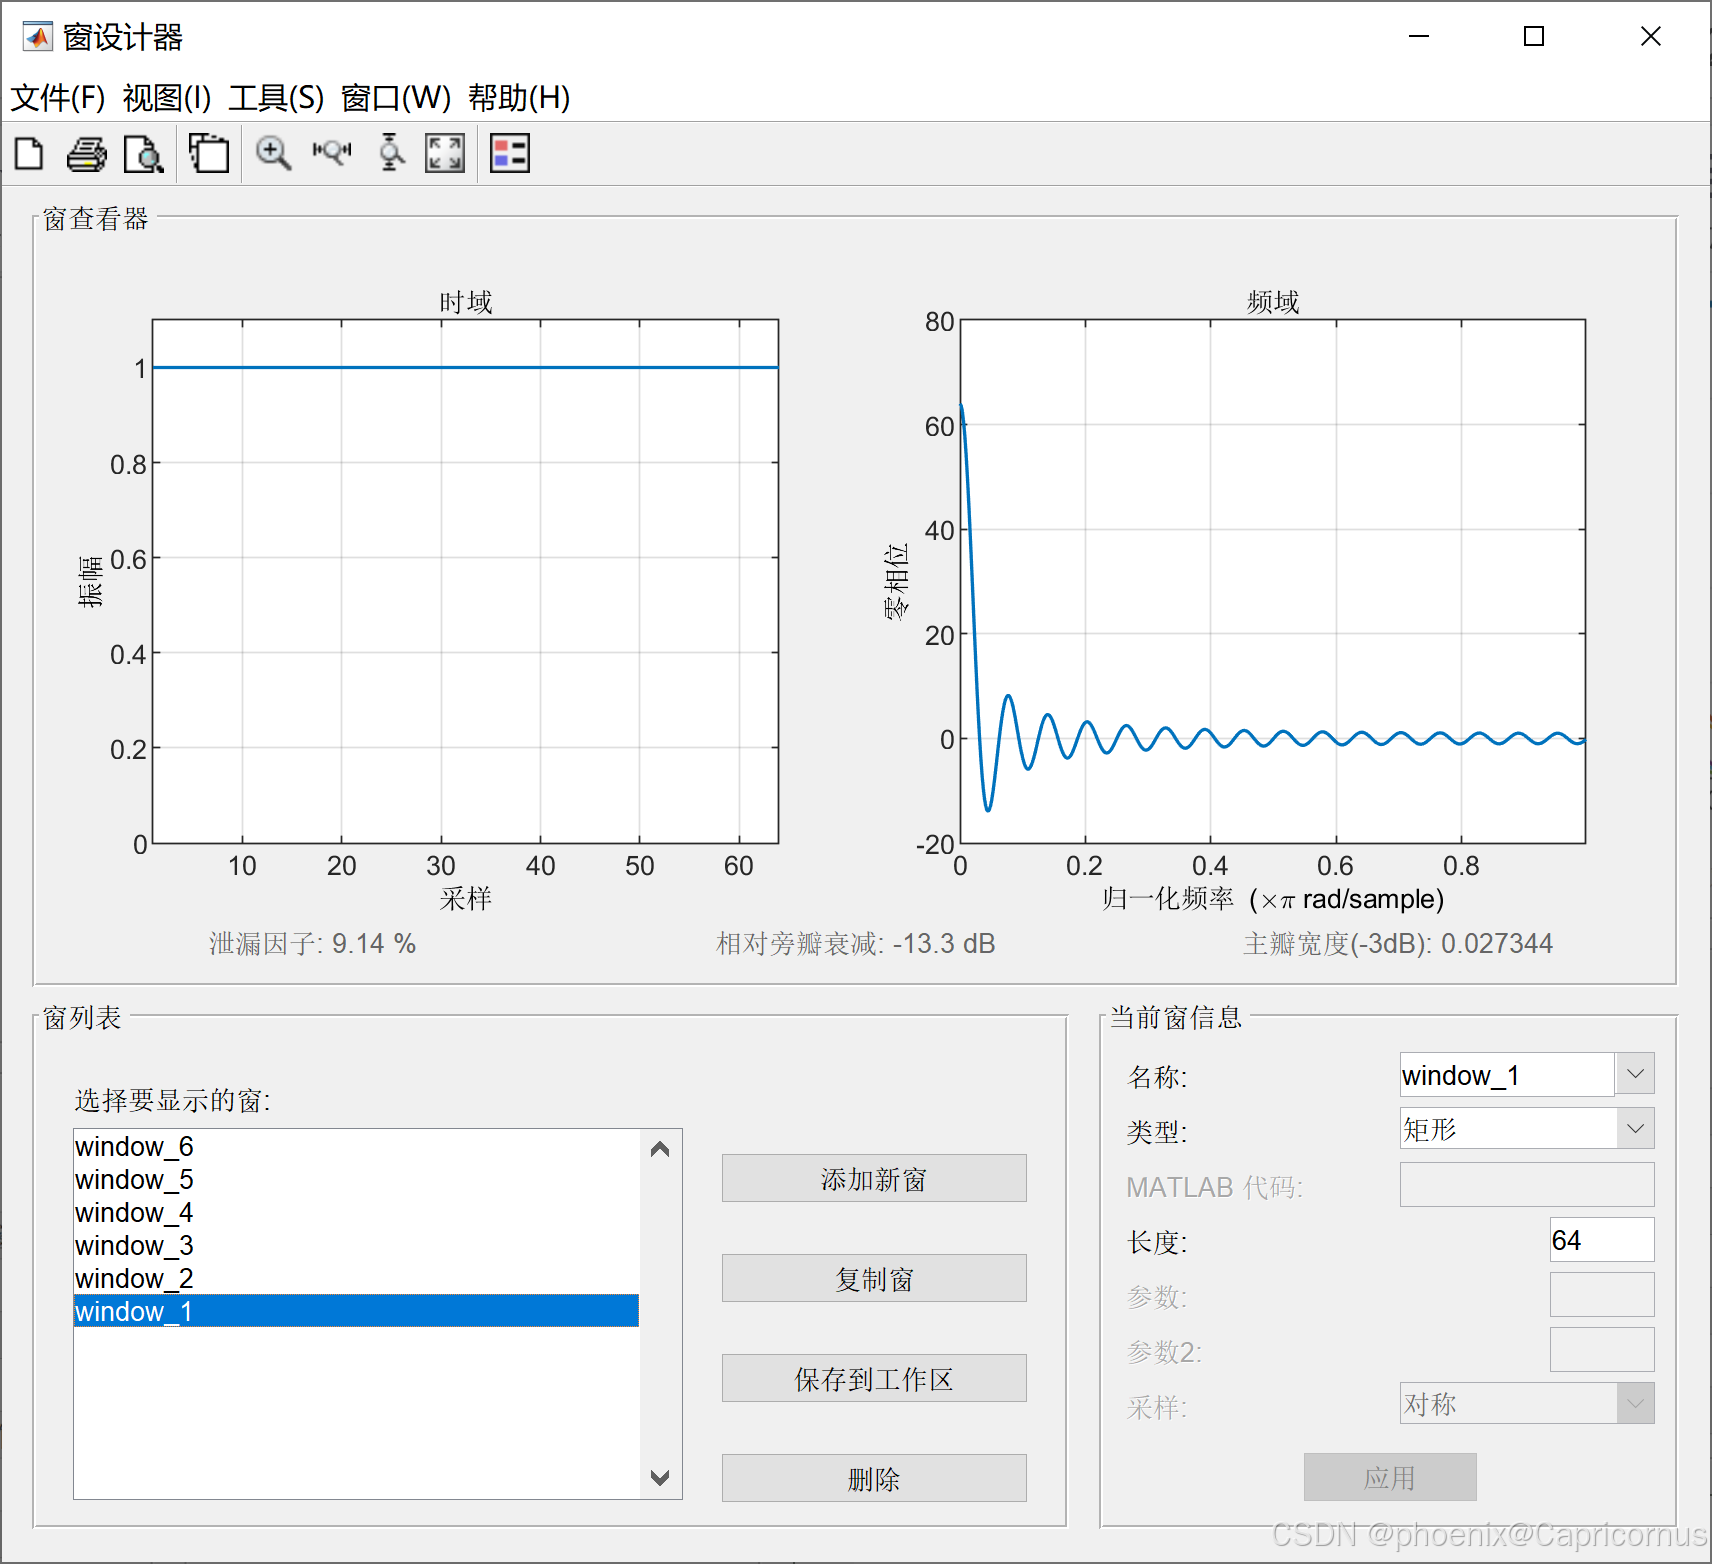The image size is (1712, 1564).
Task: Select window_6 in the list
Action: 356,1146
